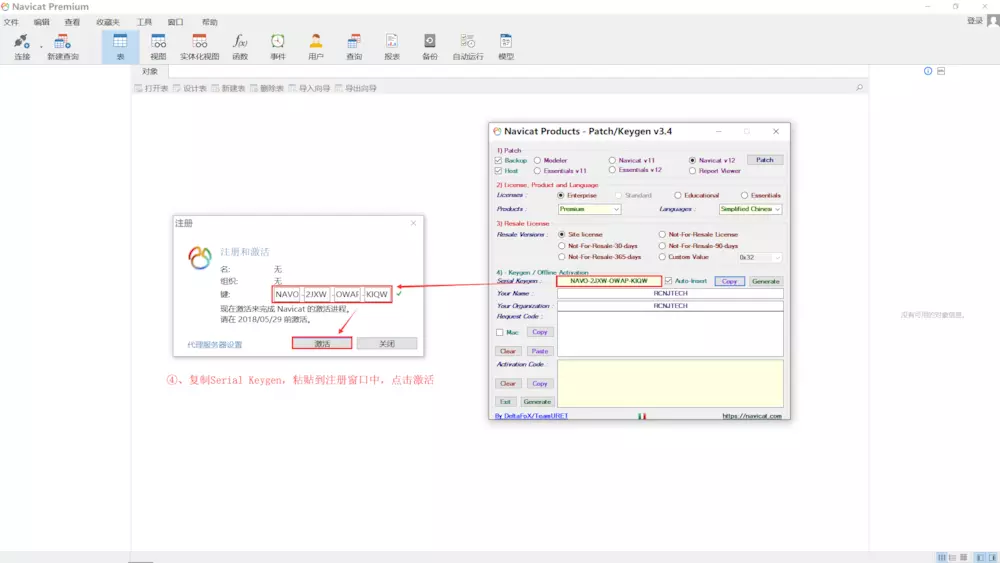Open the 自动运行 (Automation) toolbar icon
Image resolution: width=1000 pixels, height=563 pixels.
467,47
